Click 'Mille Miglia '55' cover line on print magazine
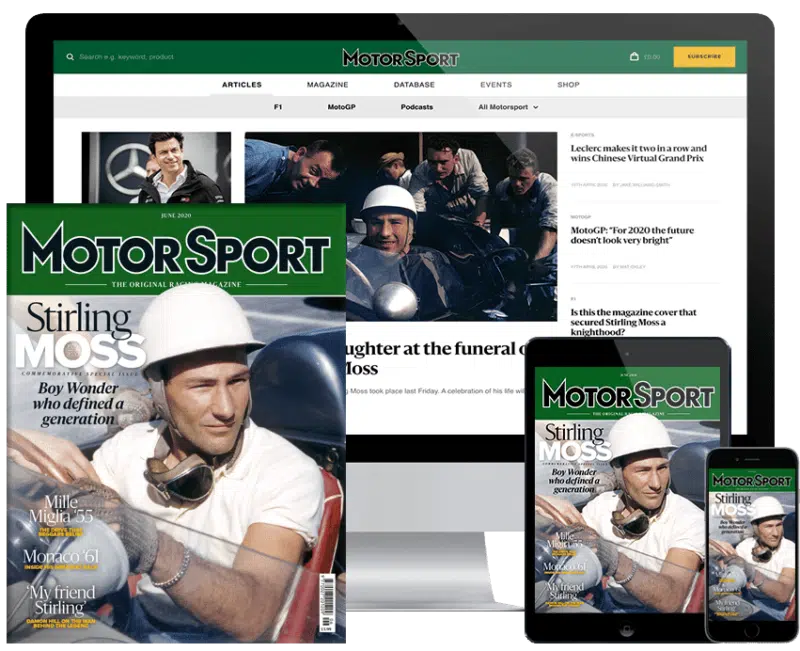The width and height of the screenshot is (800, 651). [x=61, y=509]
